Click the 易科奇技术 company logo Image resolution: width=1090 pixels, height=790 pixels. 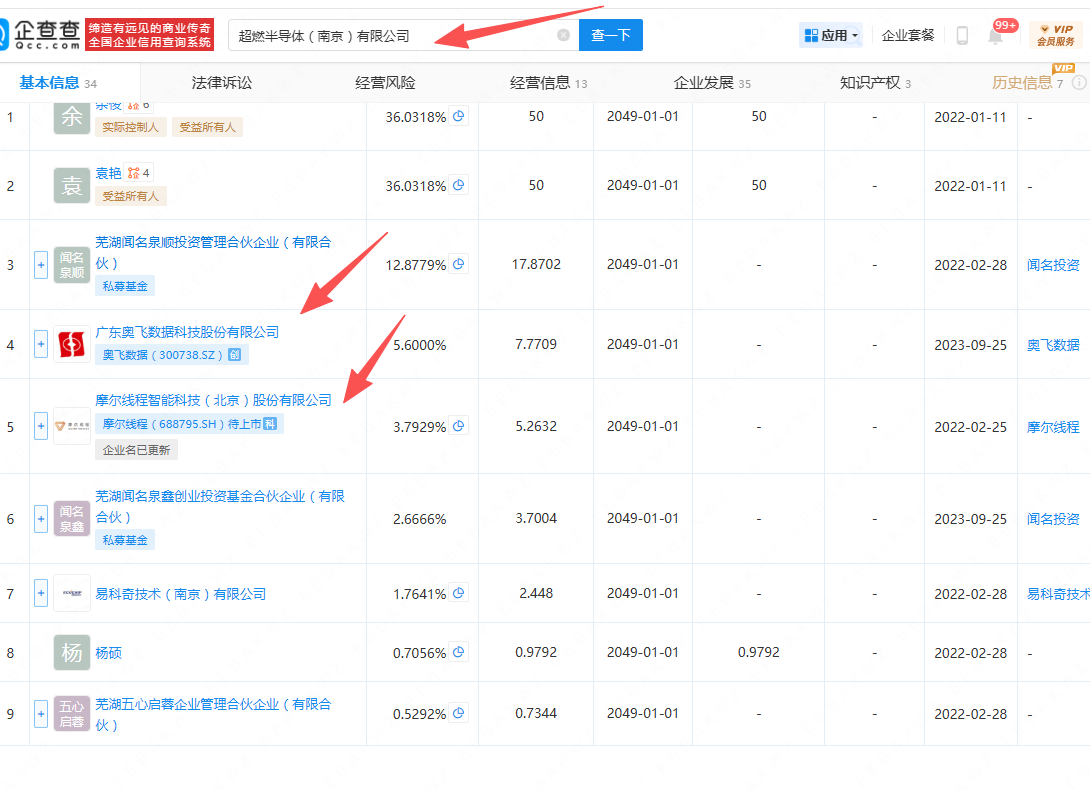tap(72, 593)
